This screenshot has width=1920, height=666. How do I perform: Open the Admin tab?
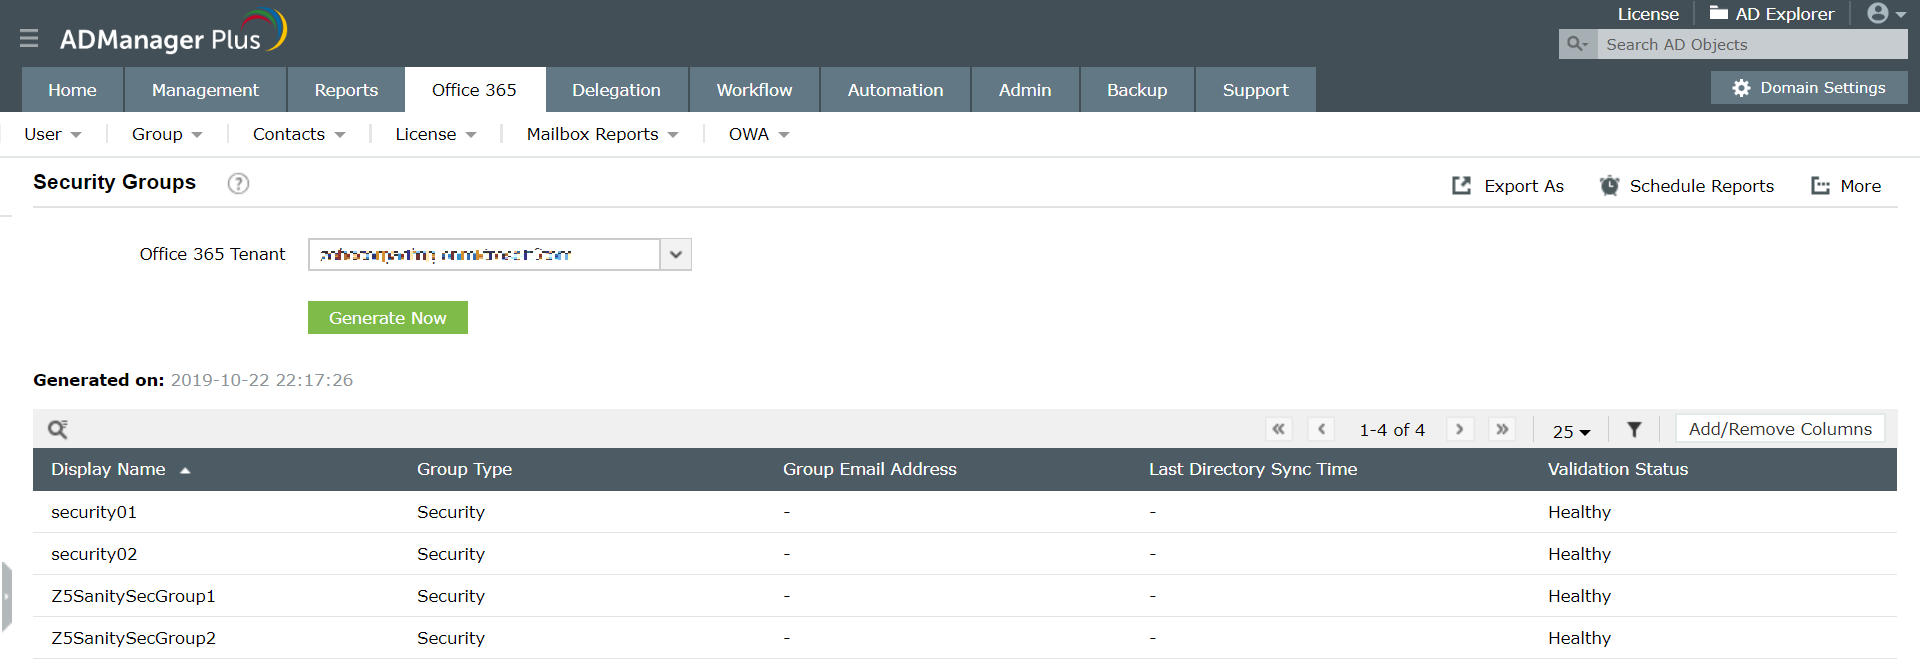pos(1025,90)
